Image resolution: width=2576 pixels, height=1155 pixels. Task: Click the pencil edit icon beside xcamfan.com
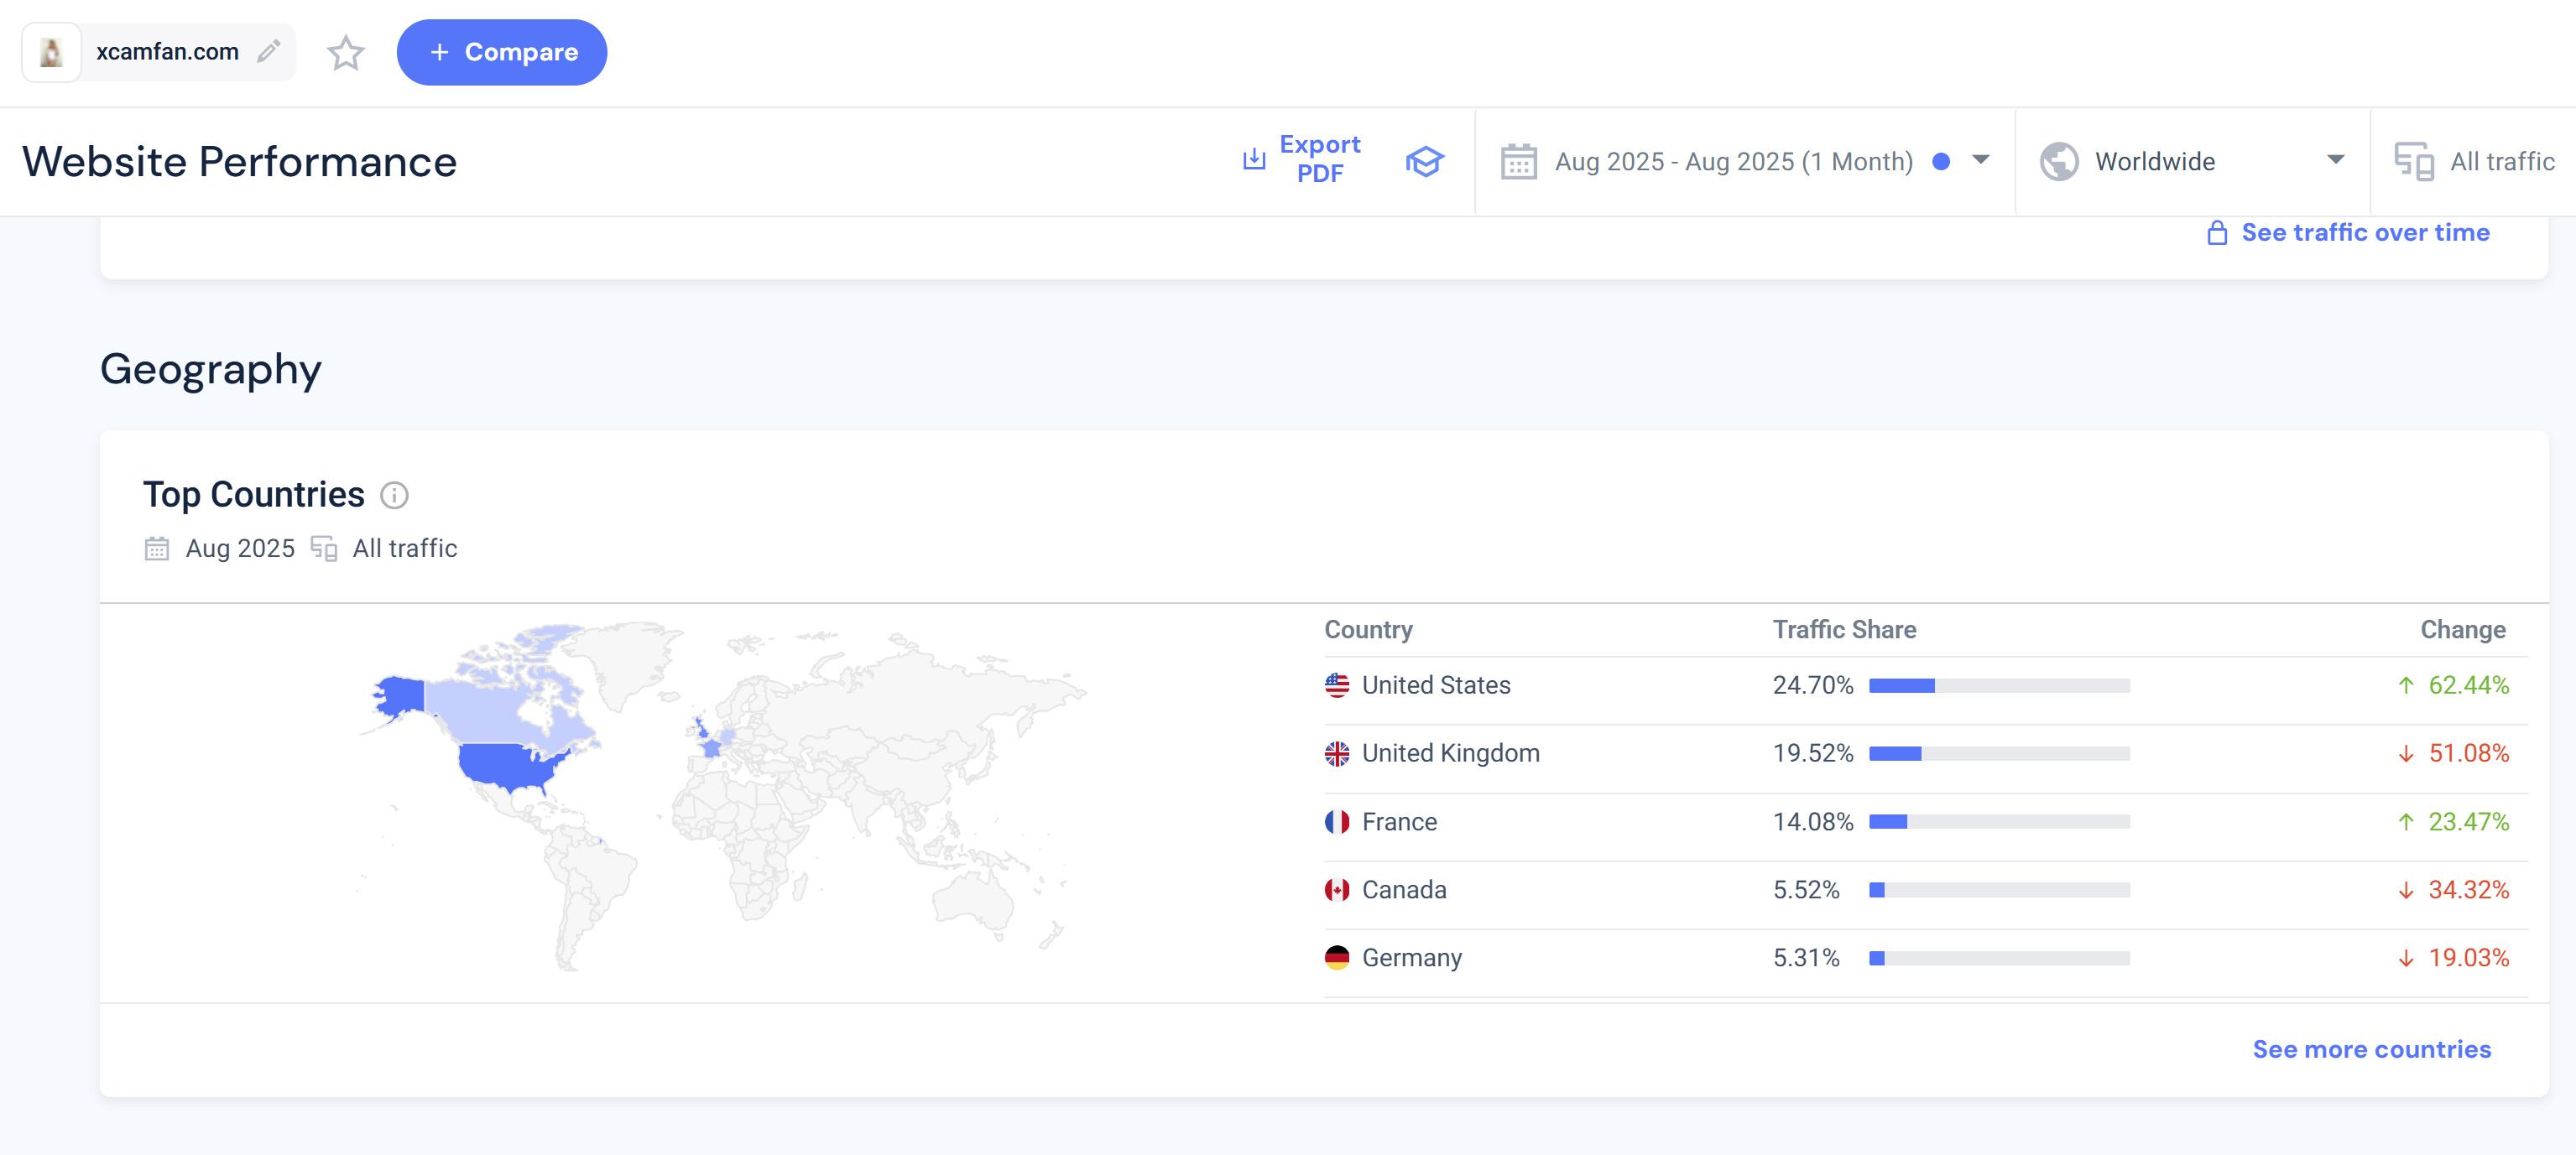pos(268,52)
